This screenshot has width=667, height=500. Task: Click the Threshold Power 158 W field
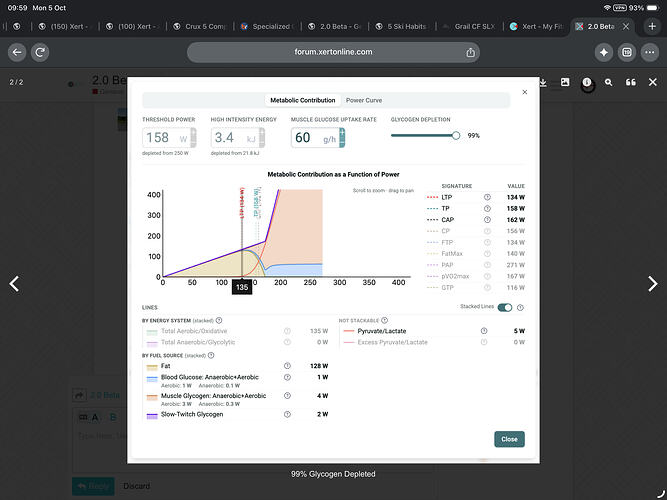(x=169, y=137)
